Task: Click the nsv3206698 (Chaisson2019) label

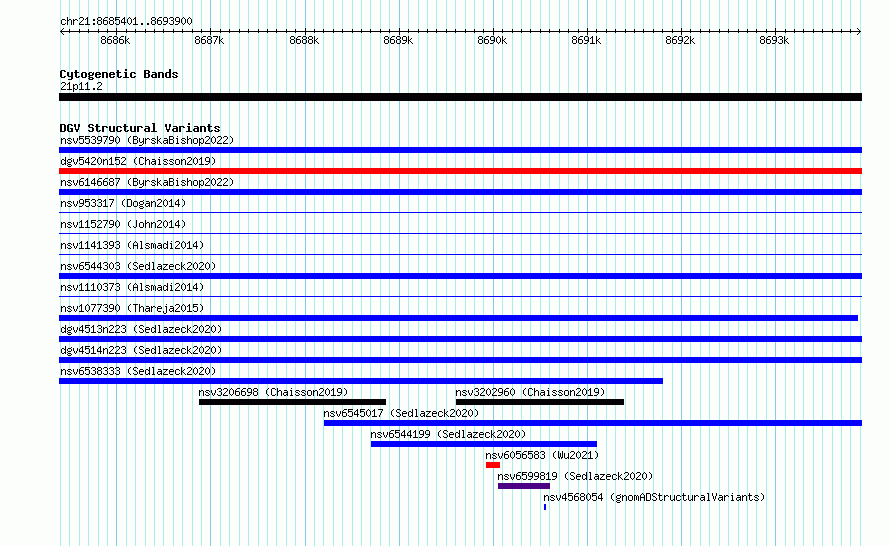Action: coord(273,392)
